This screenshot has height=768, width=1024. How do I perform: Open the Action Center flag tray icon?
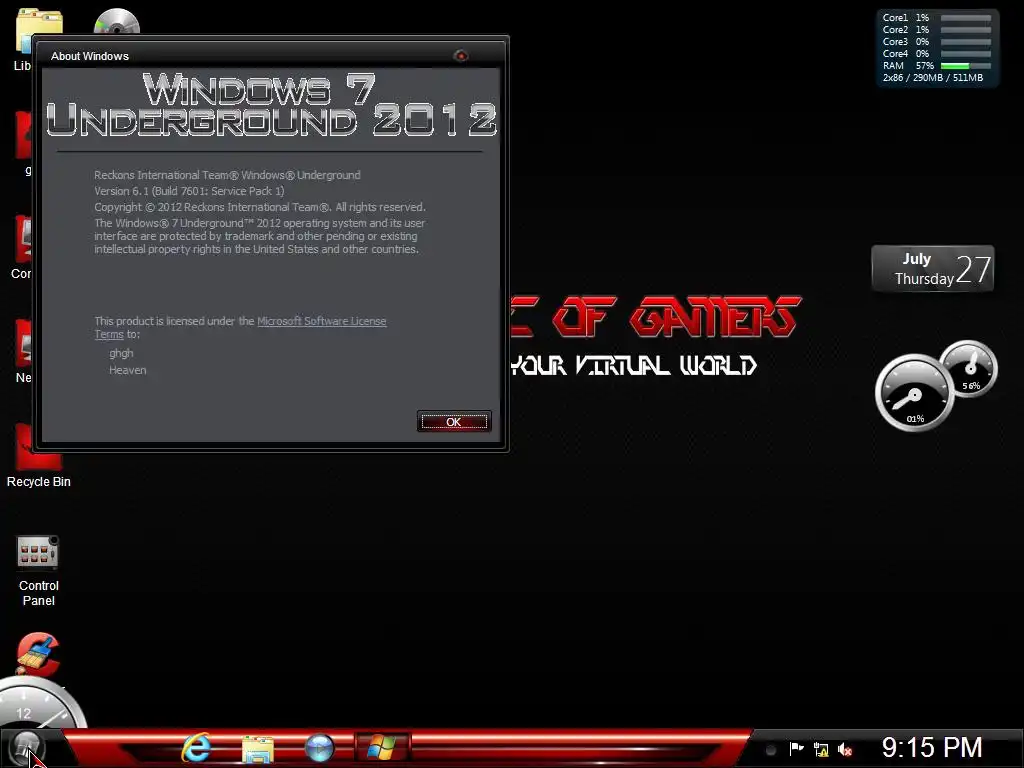796,749
